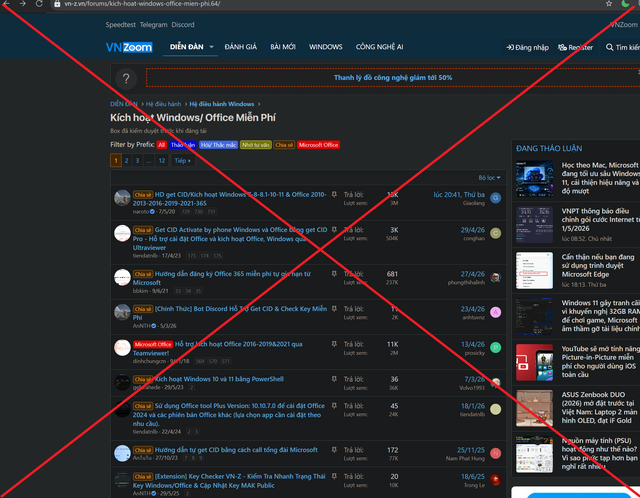Open thread Sử dụng Office tool Plus Version

coord(229,415)
